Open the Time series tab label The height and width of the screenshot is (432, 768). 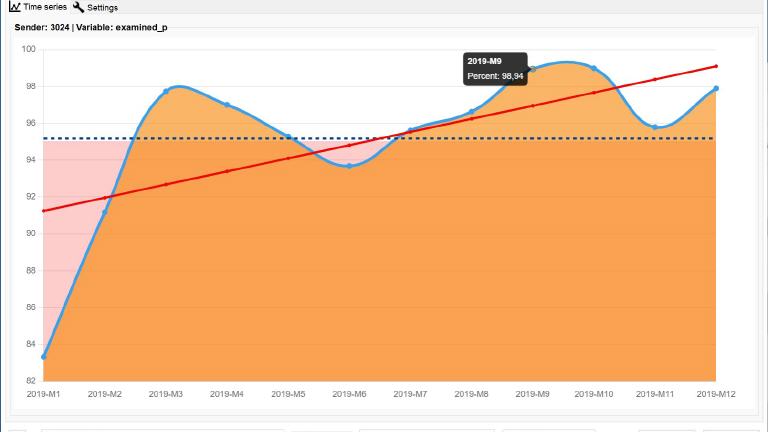click(45, 7)
